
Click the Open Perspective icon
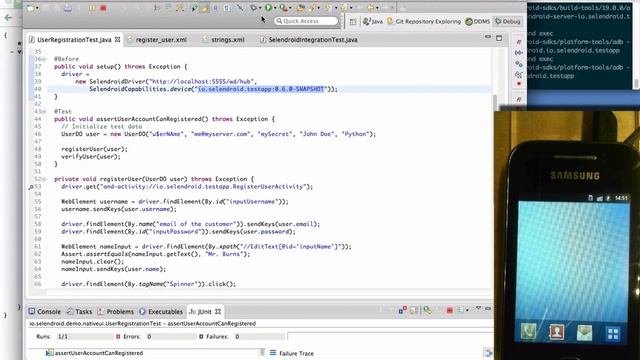click(x=353, y=21)
